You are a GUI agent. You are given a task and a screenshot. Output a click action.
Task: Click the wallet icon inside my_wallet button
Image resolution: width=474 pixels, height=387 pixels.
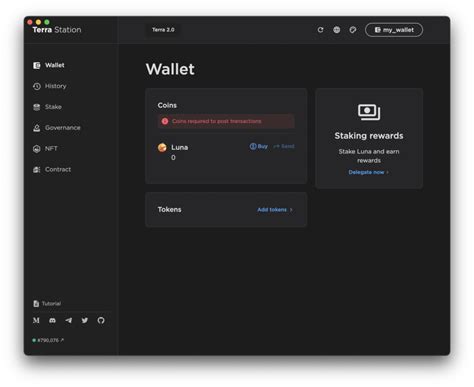(378, 30)
